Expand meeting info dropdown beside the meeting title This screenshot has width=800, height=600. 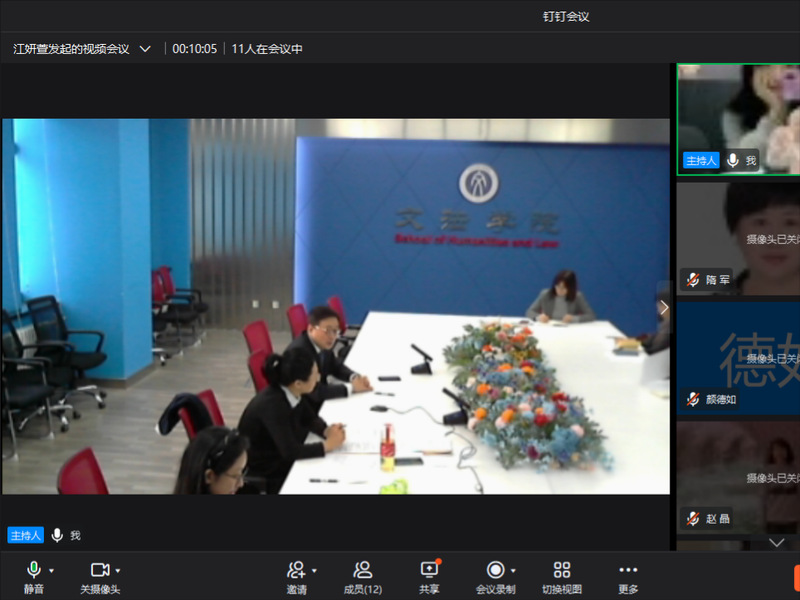pos(146,48)
